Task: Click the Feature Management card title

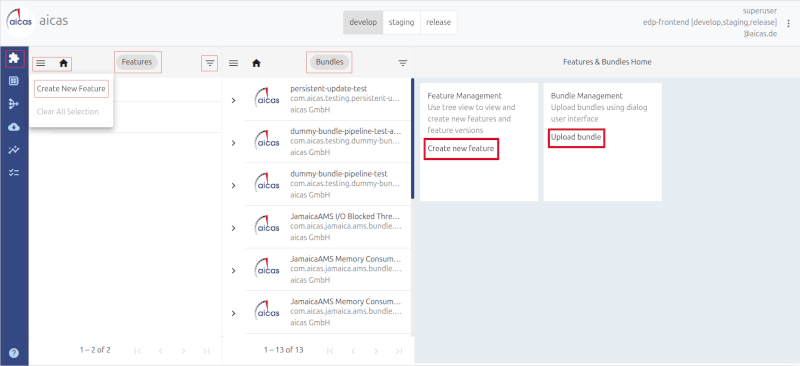Action: [464, 95]
